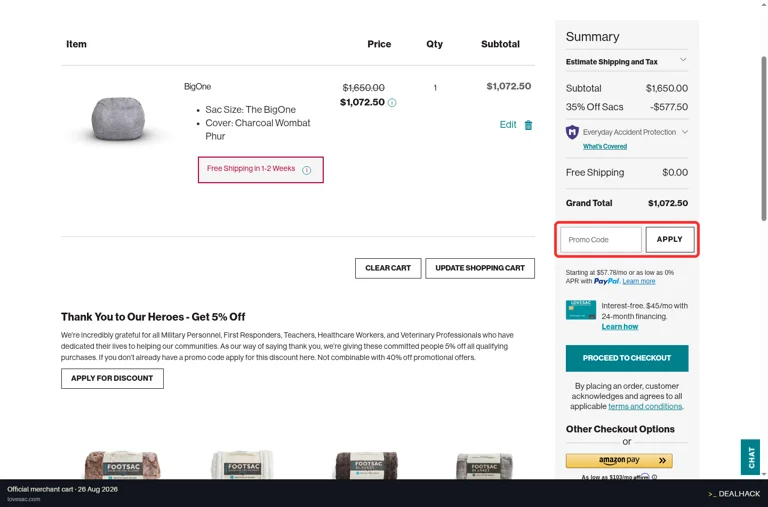The width and height of the screenshot is (768, 507).
Task: Click Update Shopping Cart button
Action: (480, 268)
